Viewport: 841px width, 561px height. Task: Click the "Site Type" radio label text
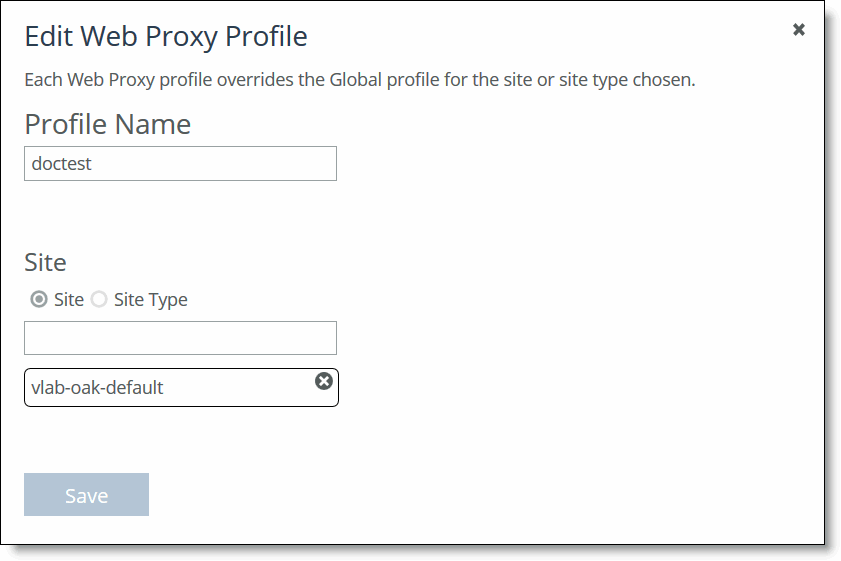click(150, 299)
